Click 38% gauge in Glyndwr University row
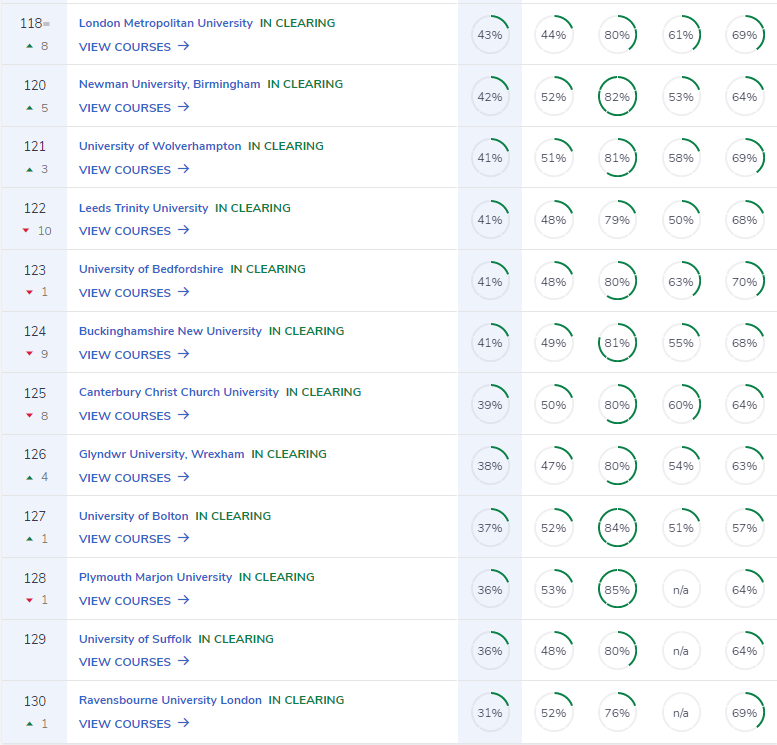Viewport: 777px width, 745px height. coord(490,466)
